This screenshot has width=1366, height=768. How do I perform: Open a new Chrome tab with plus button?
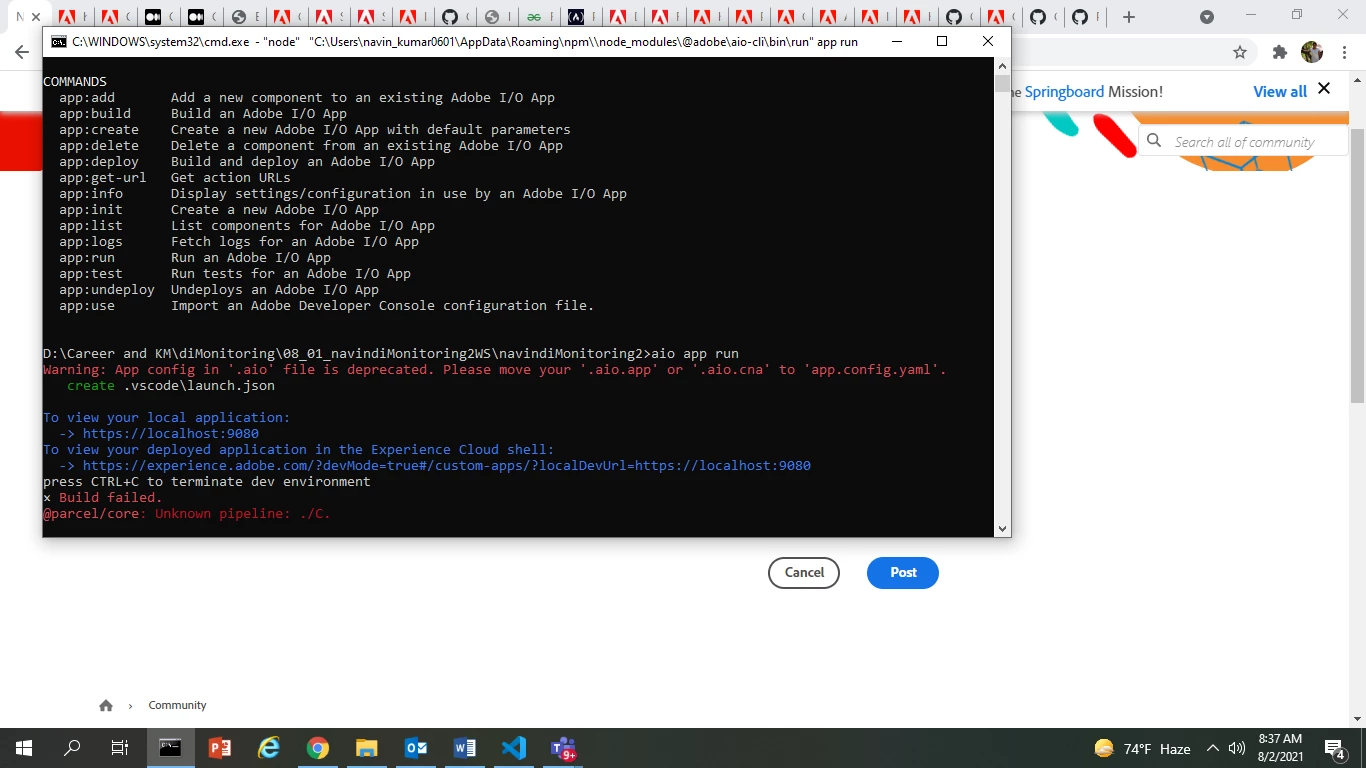pyautogui.click(x=1129, y=17)
